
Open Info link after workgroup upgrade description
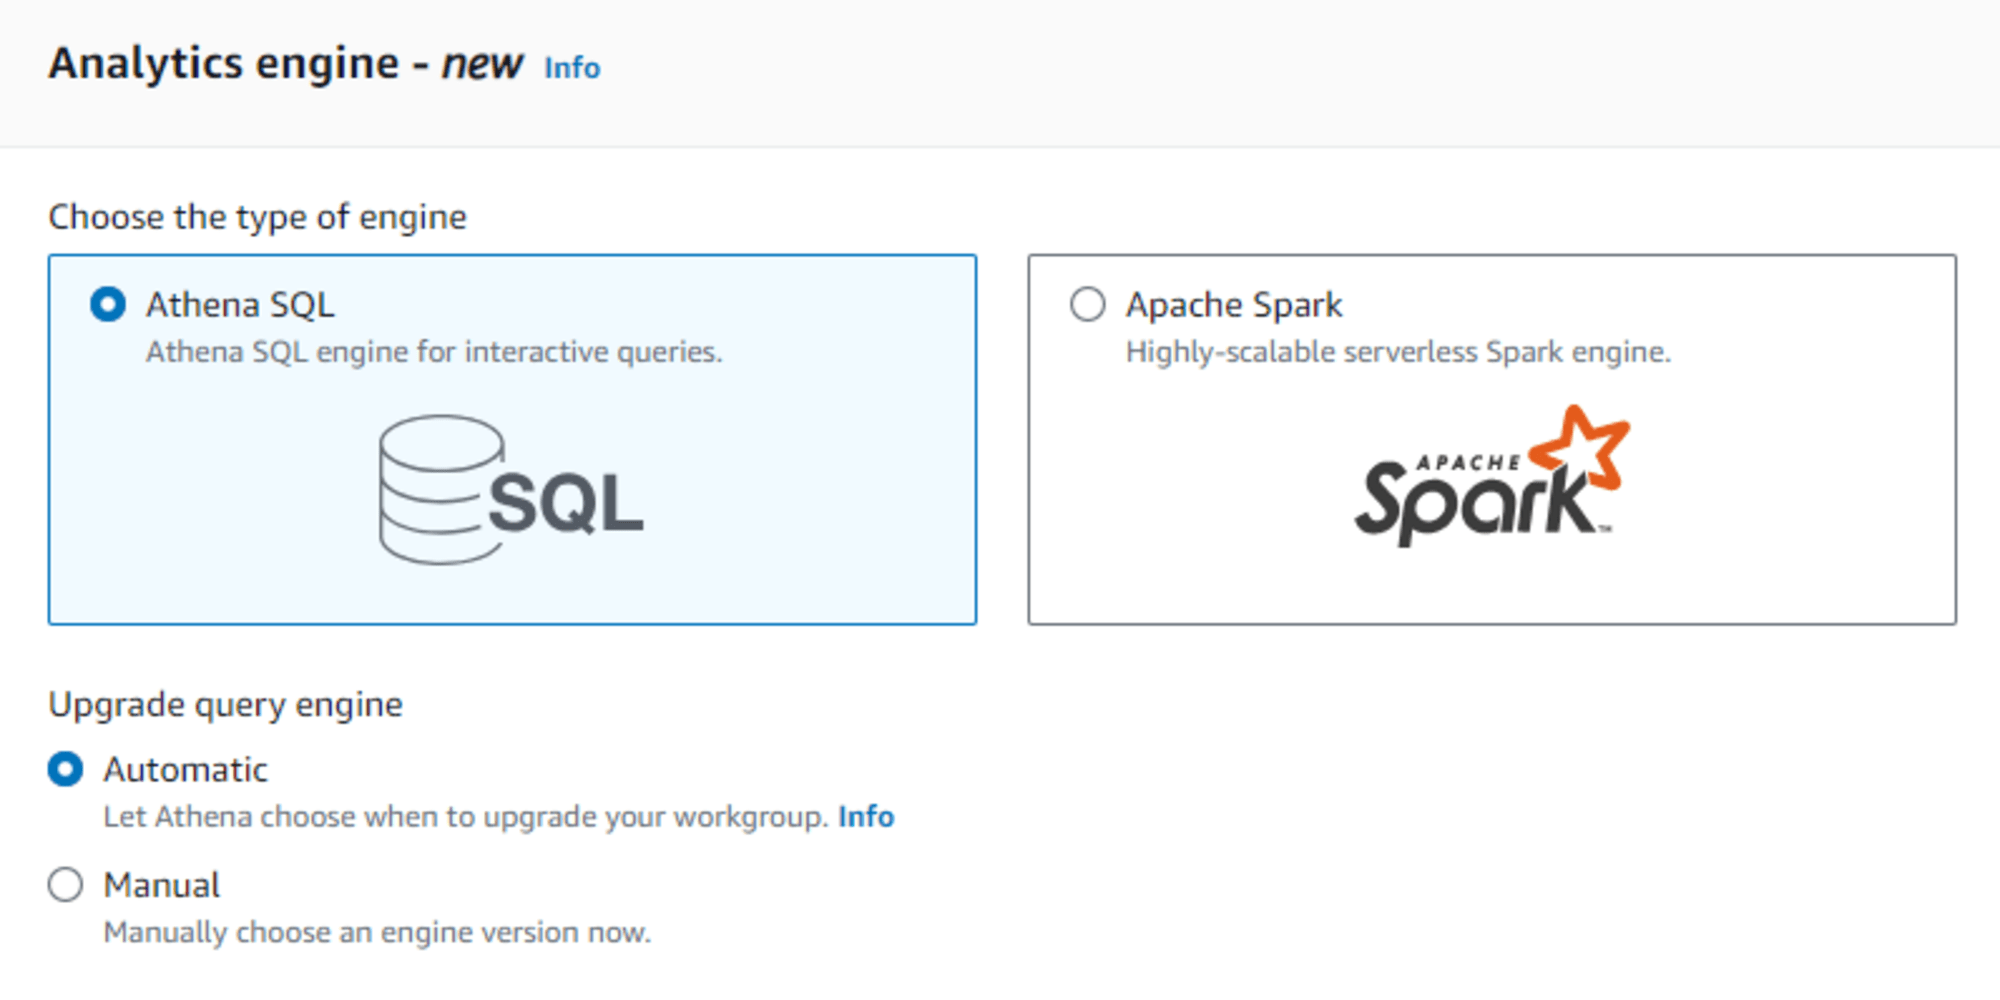(866, 817)
